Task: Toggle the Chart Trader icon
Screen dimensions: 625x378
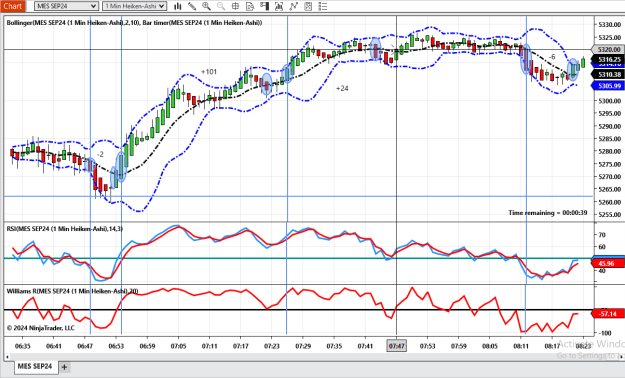Action: [x=264, y=6]
